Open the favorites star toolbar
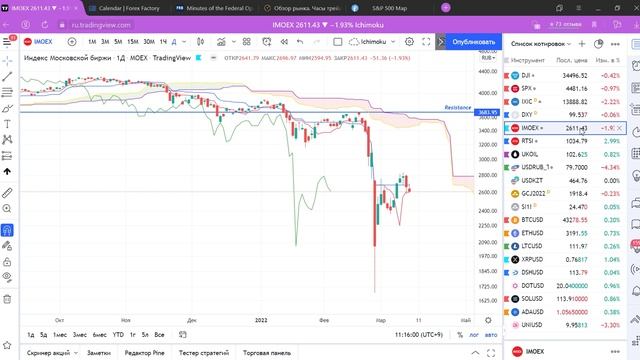The width and height of the screenshot is (640, 360). [x=7, y=345]
